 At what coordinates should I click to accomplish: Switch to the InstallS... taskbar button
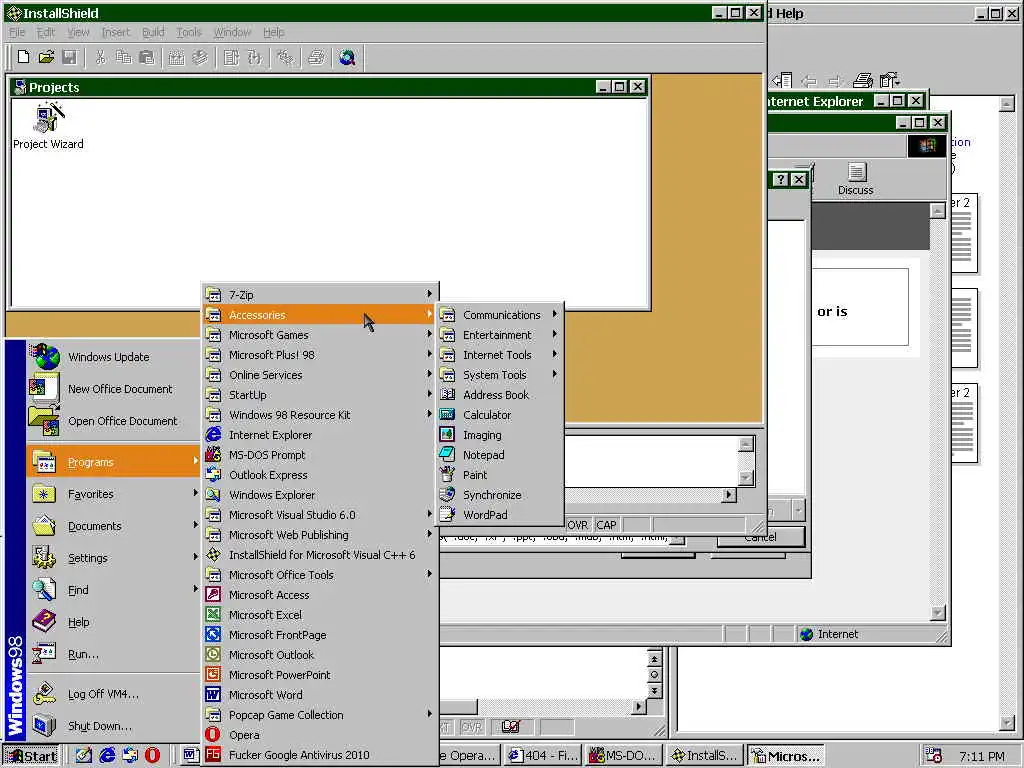click(705, 756)
